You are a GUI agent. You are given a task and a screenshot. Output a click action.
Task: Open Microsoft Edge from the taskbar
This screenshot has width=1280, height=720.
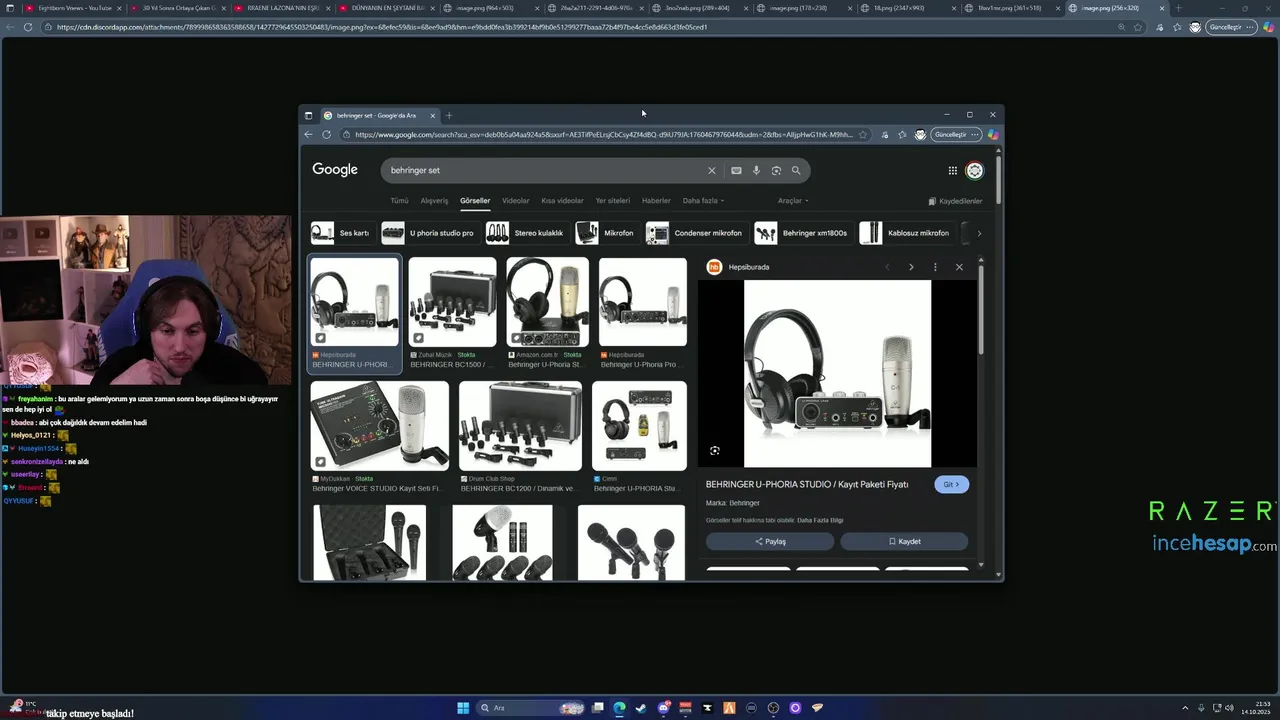(x=619, y=708)
